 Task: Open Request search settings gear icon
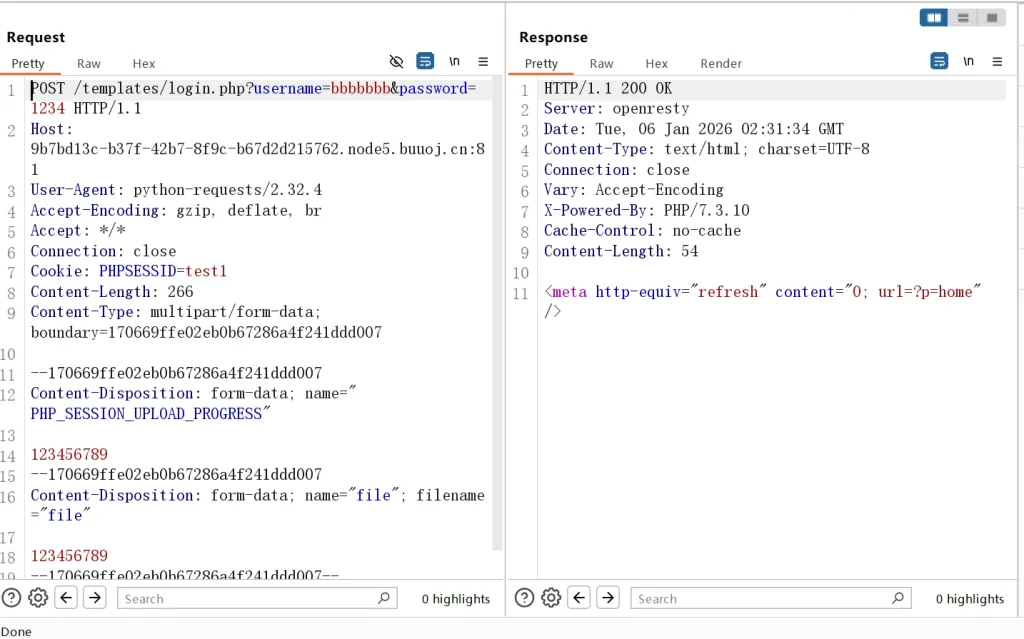pos(38,598)
